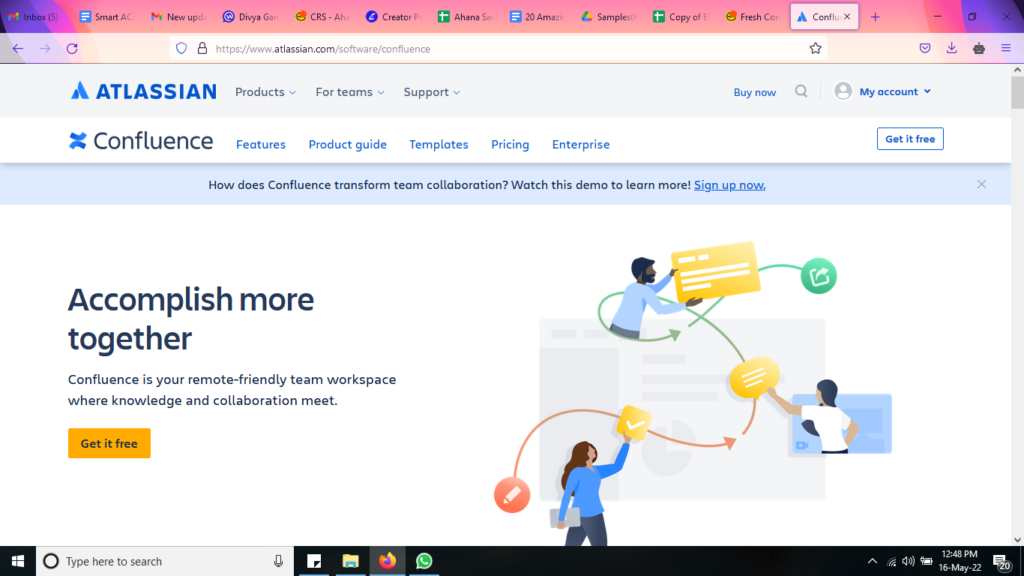Open the taskbar clock and calendar

(x=959, y=561)
